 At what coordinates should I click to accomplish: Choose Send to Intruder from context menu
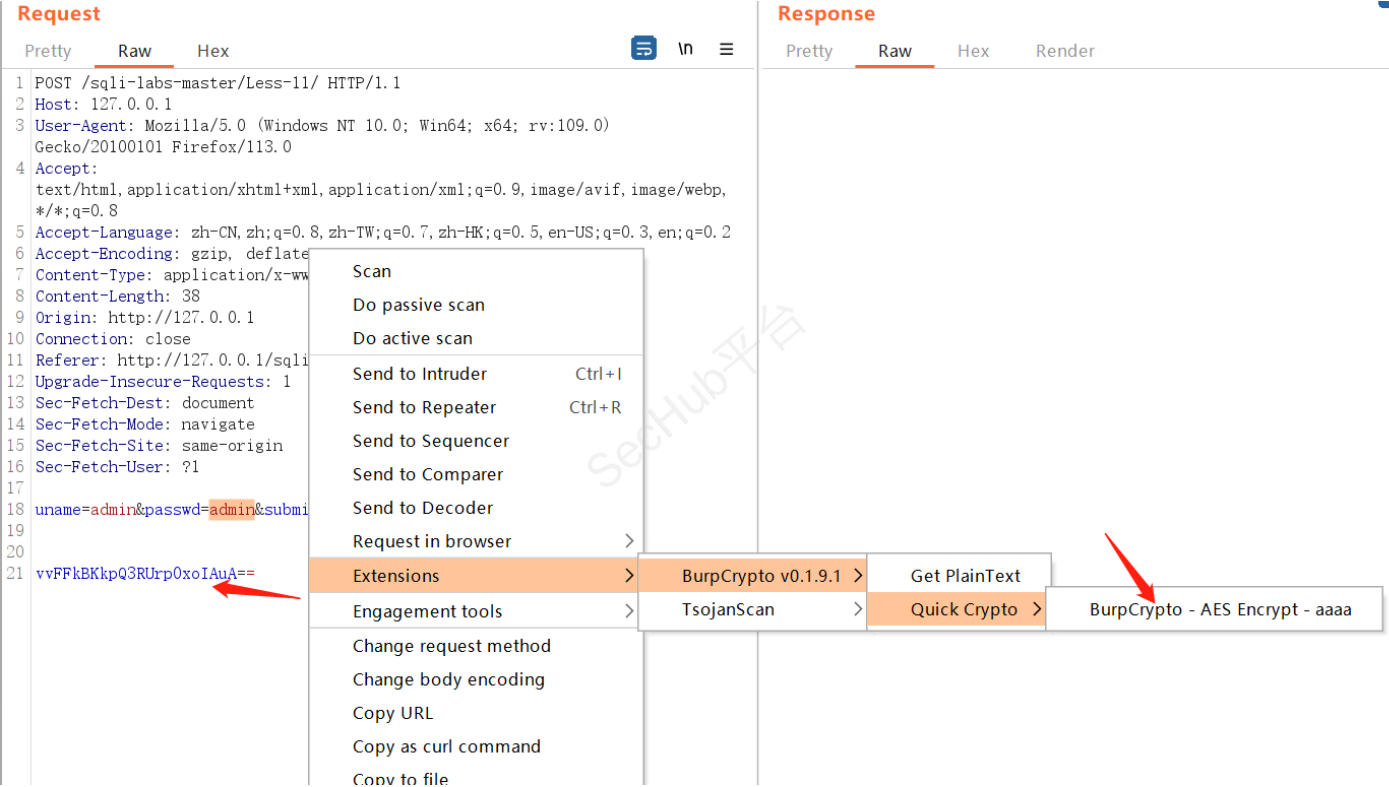coord(420,374)
